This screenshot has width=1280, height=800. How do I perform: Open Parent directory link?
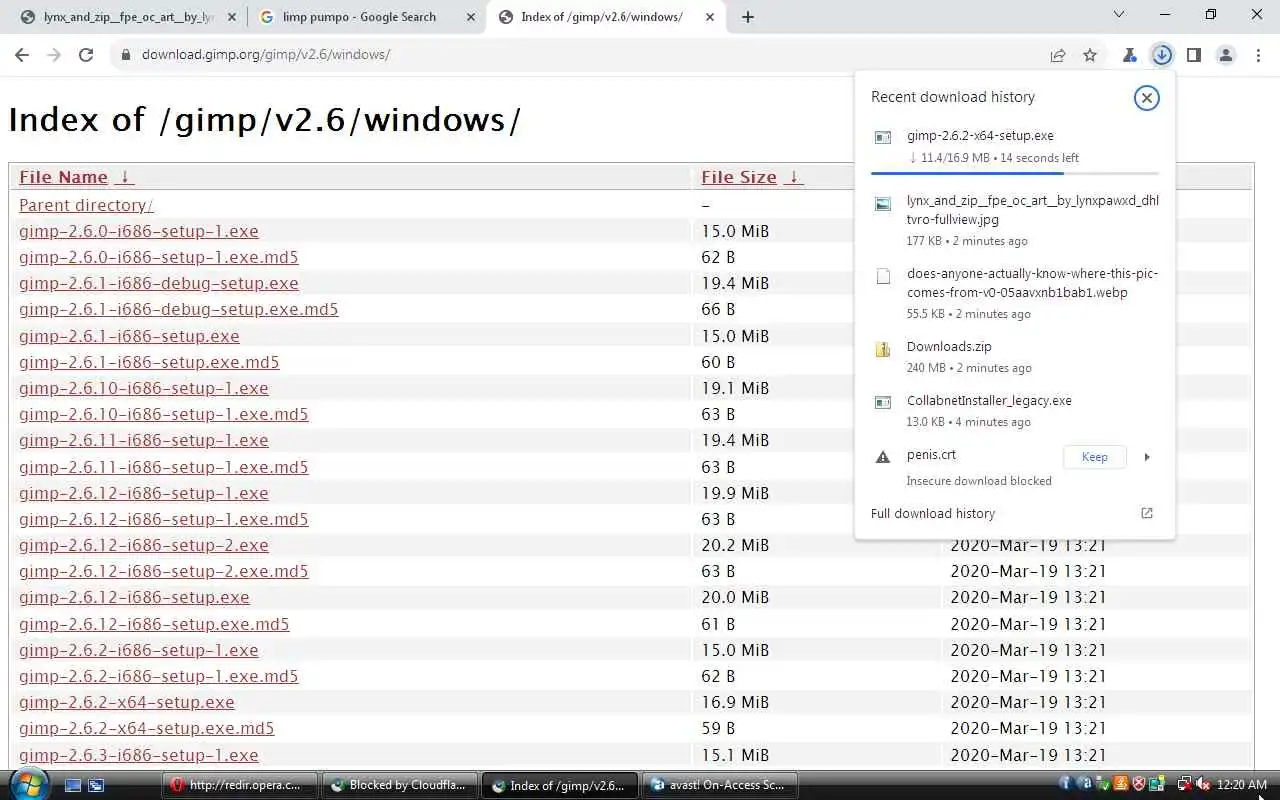[x=86, y=205]
